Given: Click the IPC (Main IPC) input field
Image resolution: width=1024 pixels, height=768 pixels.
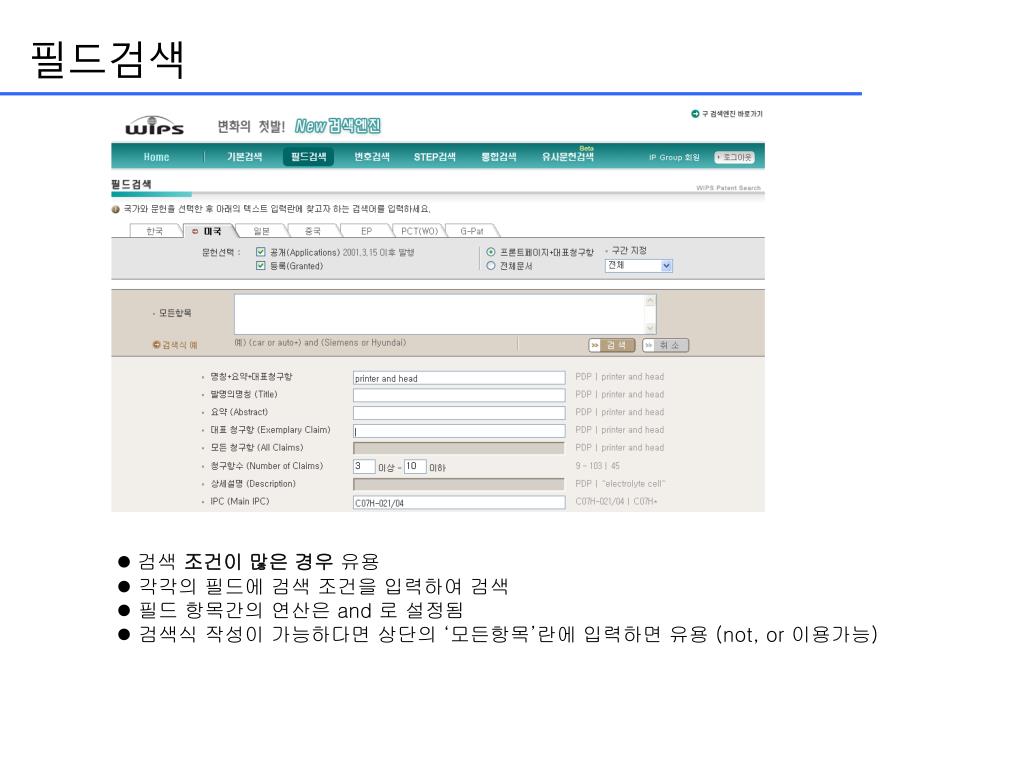Looking at the screenshot, I should [459, 502].
